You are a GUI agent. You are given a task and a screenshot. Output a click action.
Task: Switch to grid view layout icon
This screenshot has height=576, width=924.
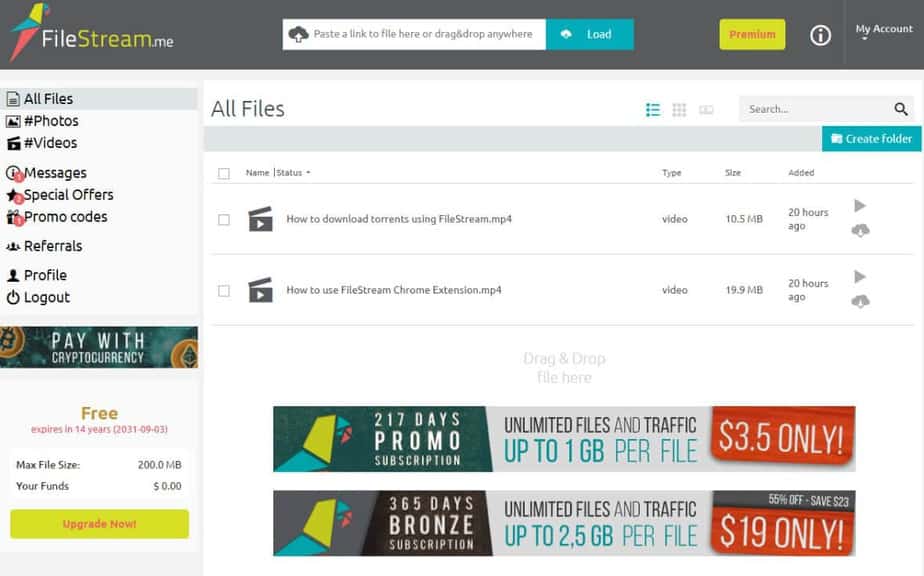click(679, 110)
